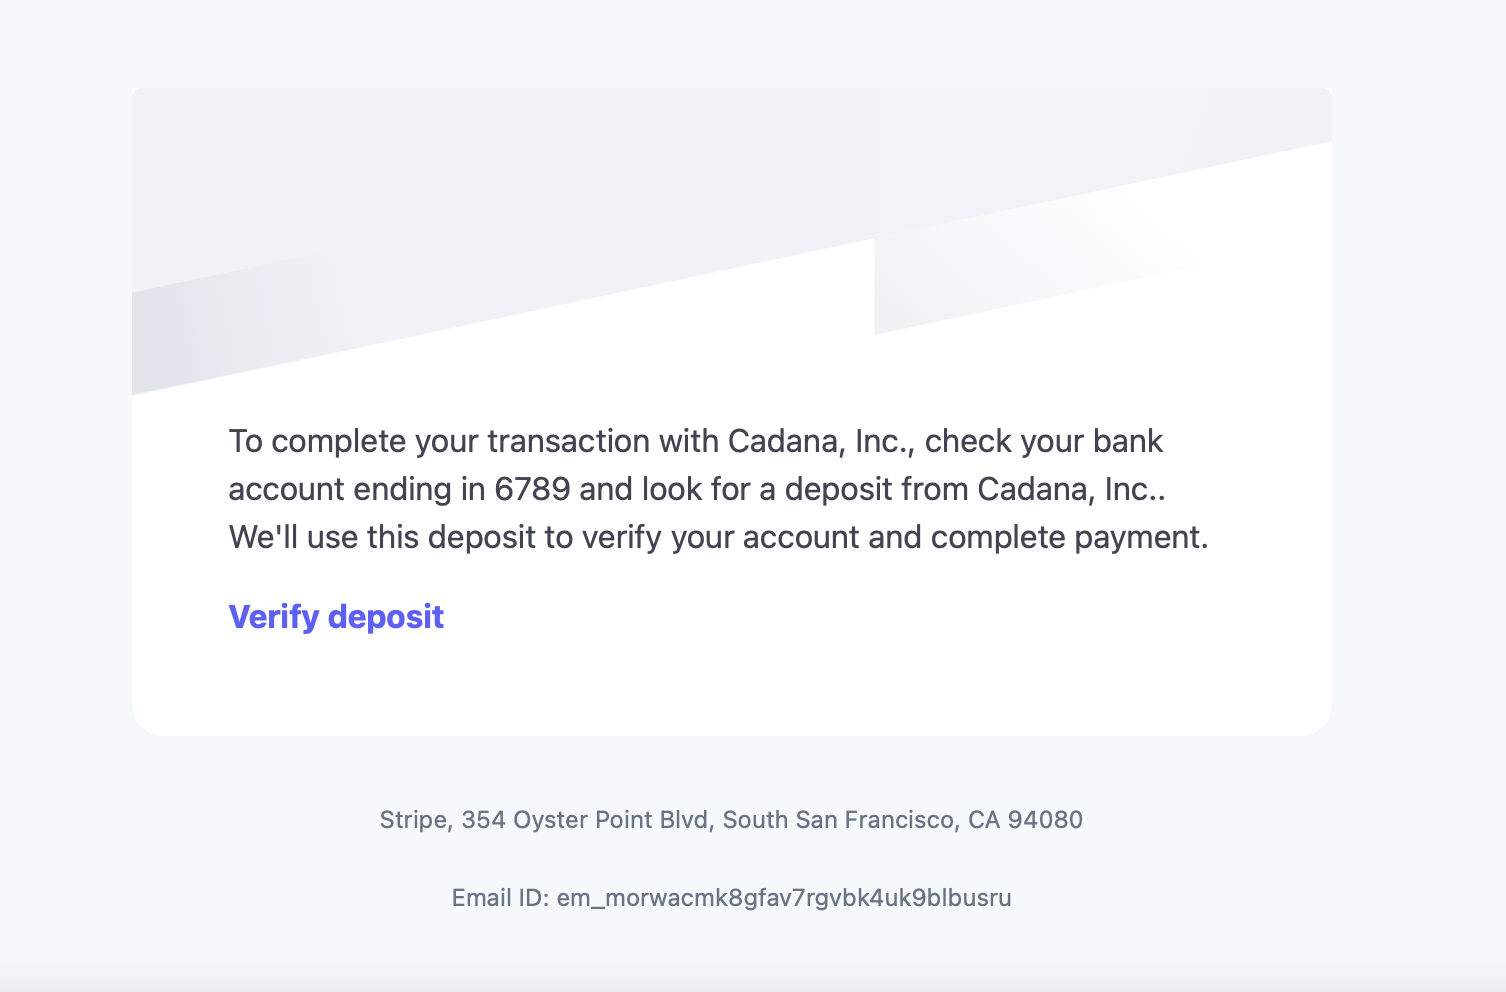Click the ZIP code 94080
1506x992 pixels.
tap(1045, 820)
